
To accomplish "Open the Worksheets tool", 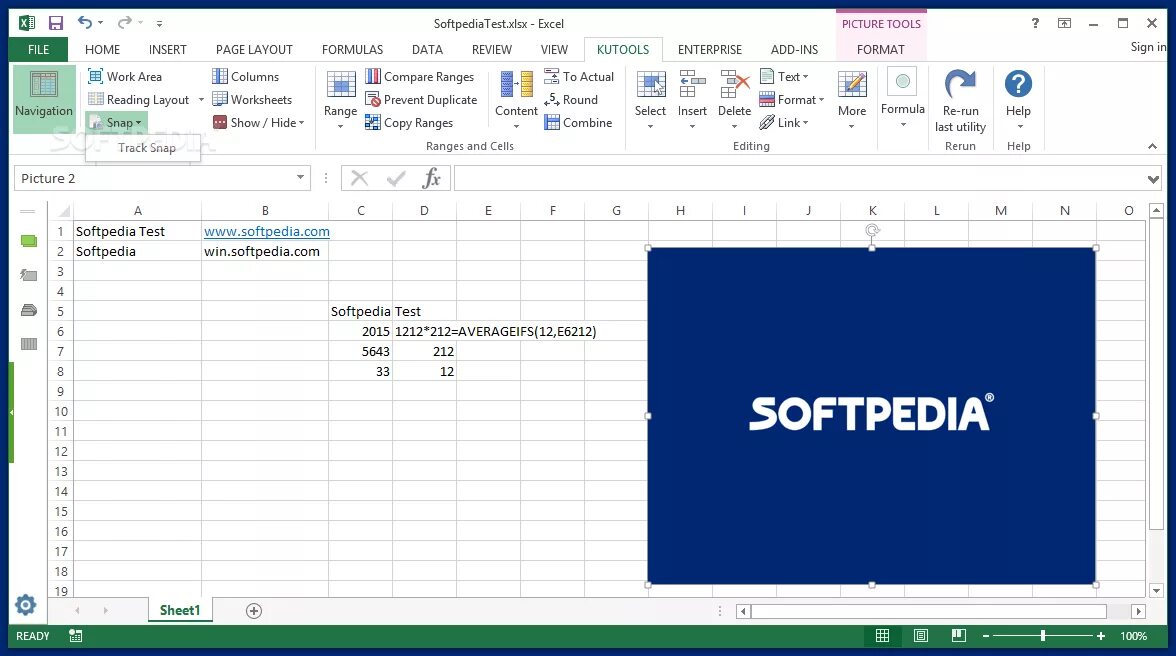I will pos(252,100).
